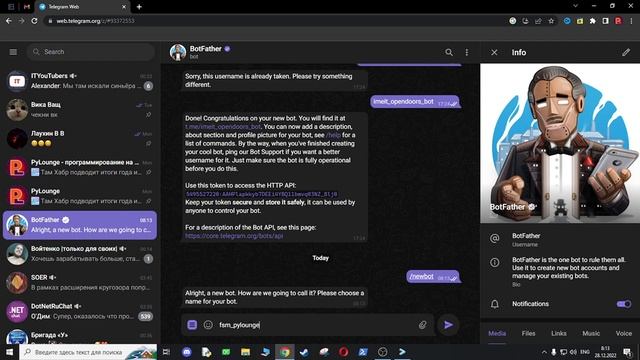The height and width of the screenshot is (360, 640).
Task: Search within the BotFather chat
Action: [449, 52]
